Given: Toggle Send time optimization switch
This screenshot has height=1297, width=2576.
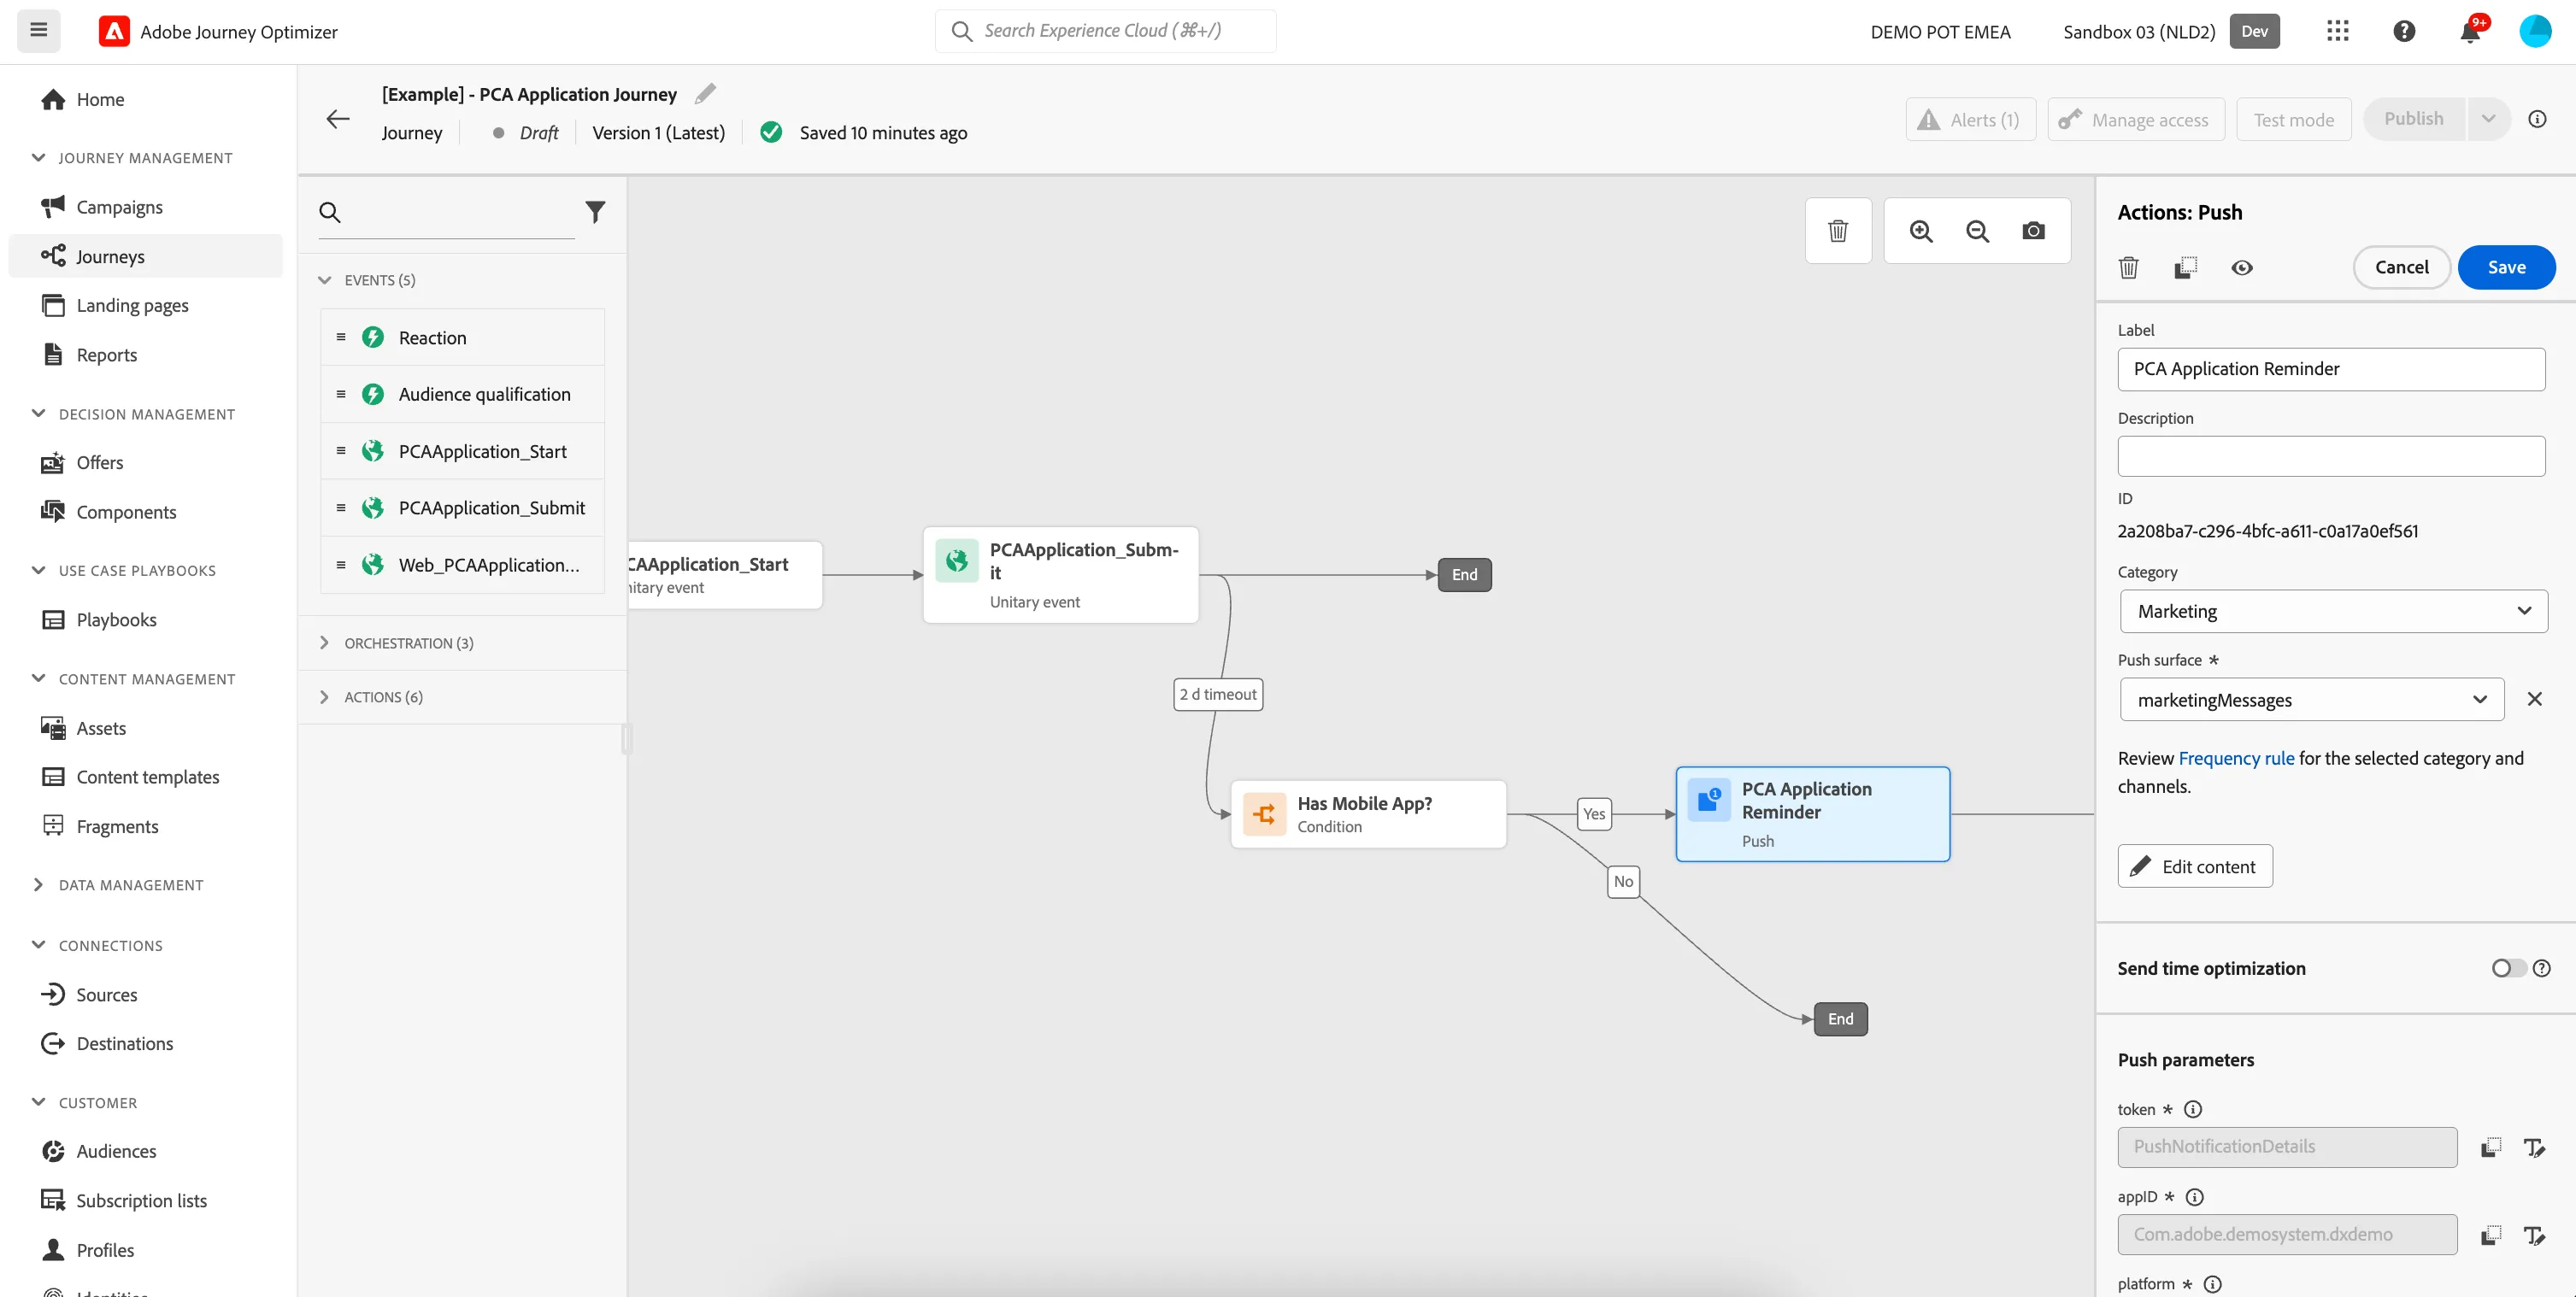Looking at the screenshot, I should pyautogui.click(x=2508, y=968).
